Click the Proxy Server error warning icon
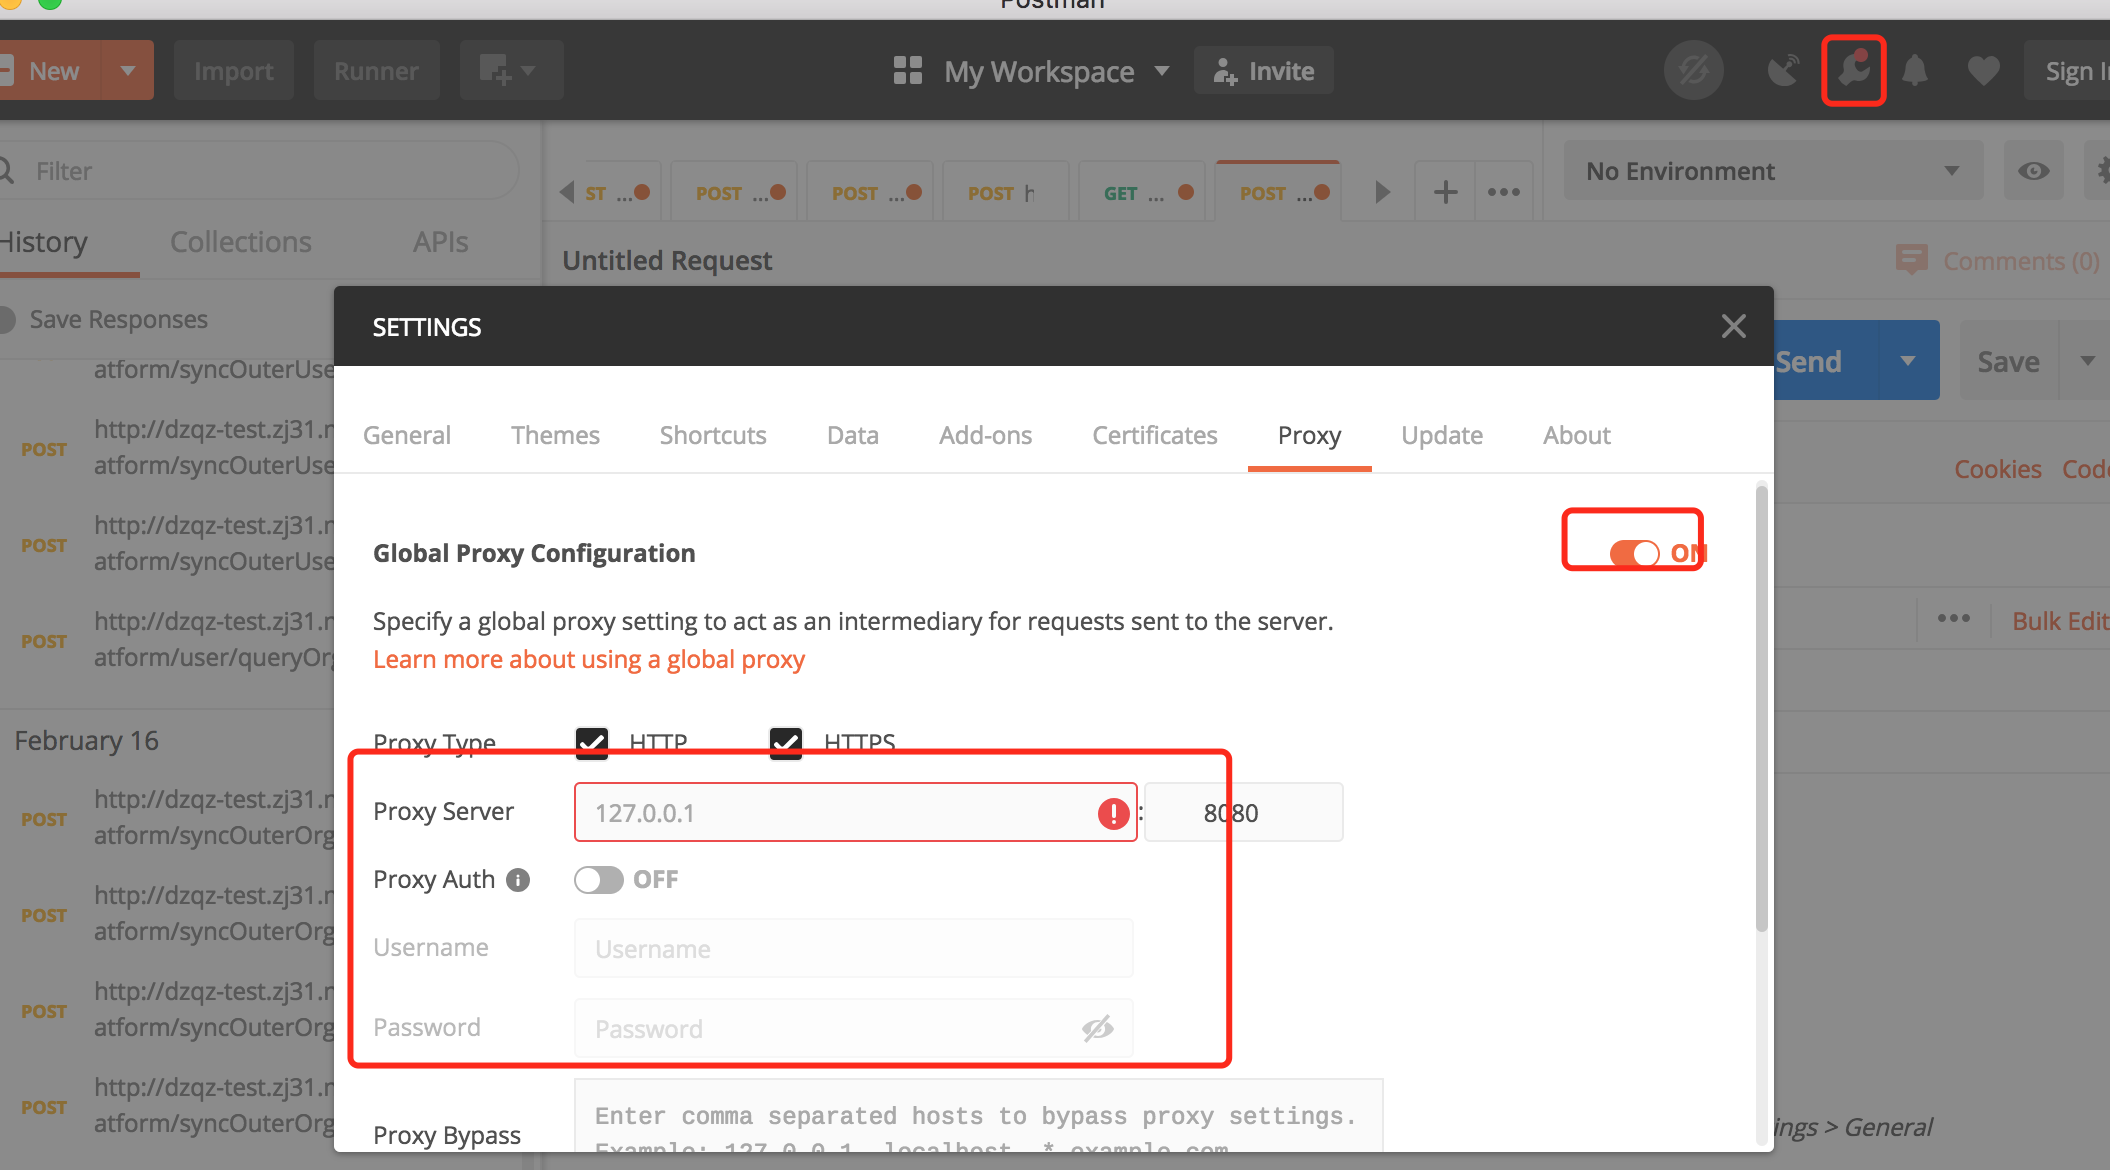Image resolution: width=2110 pixels, height=1170 pixels. pyautogui.click(x=1113, y=813)
